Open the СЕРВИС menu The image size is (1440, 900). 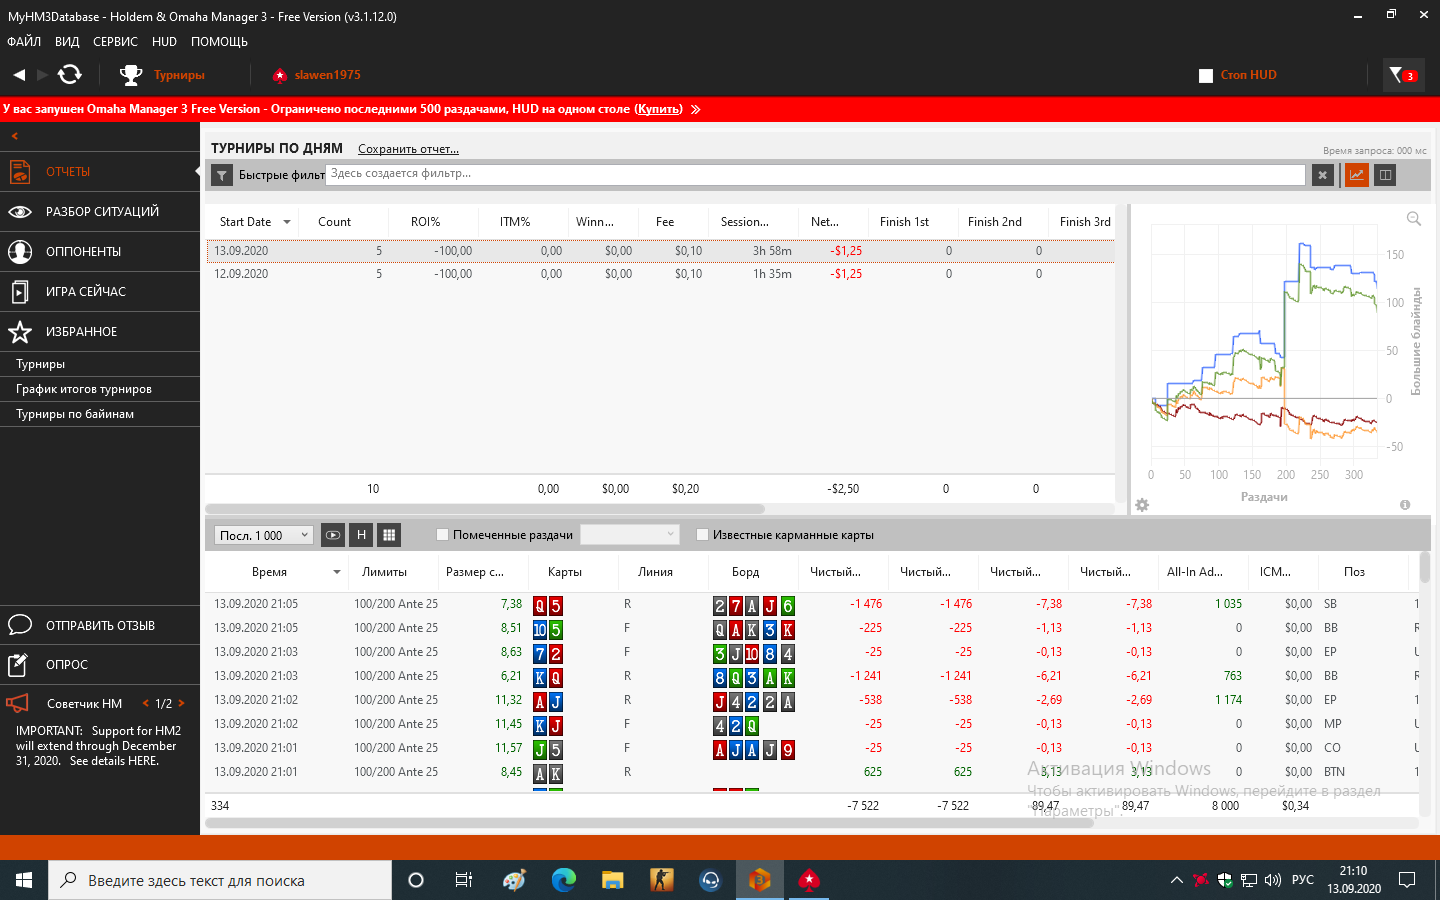coord(115,42)
